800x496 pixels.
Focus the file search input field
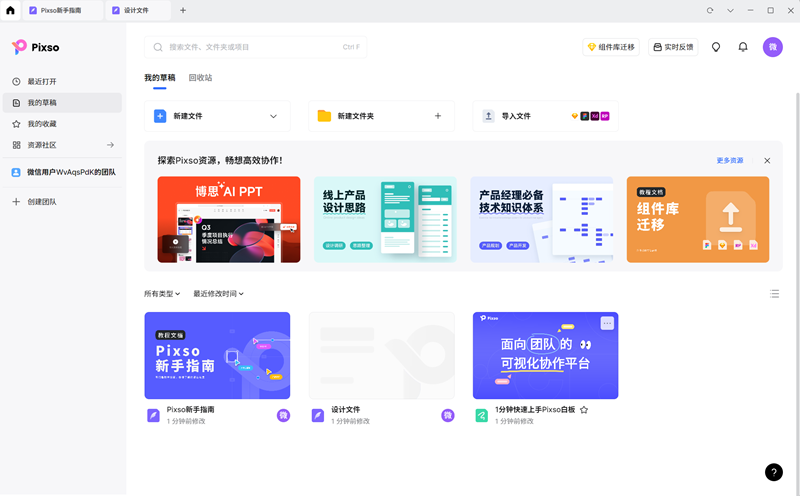[256, 47]
